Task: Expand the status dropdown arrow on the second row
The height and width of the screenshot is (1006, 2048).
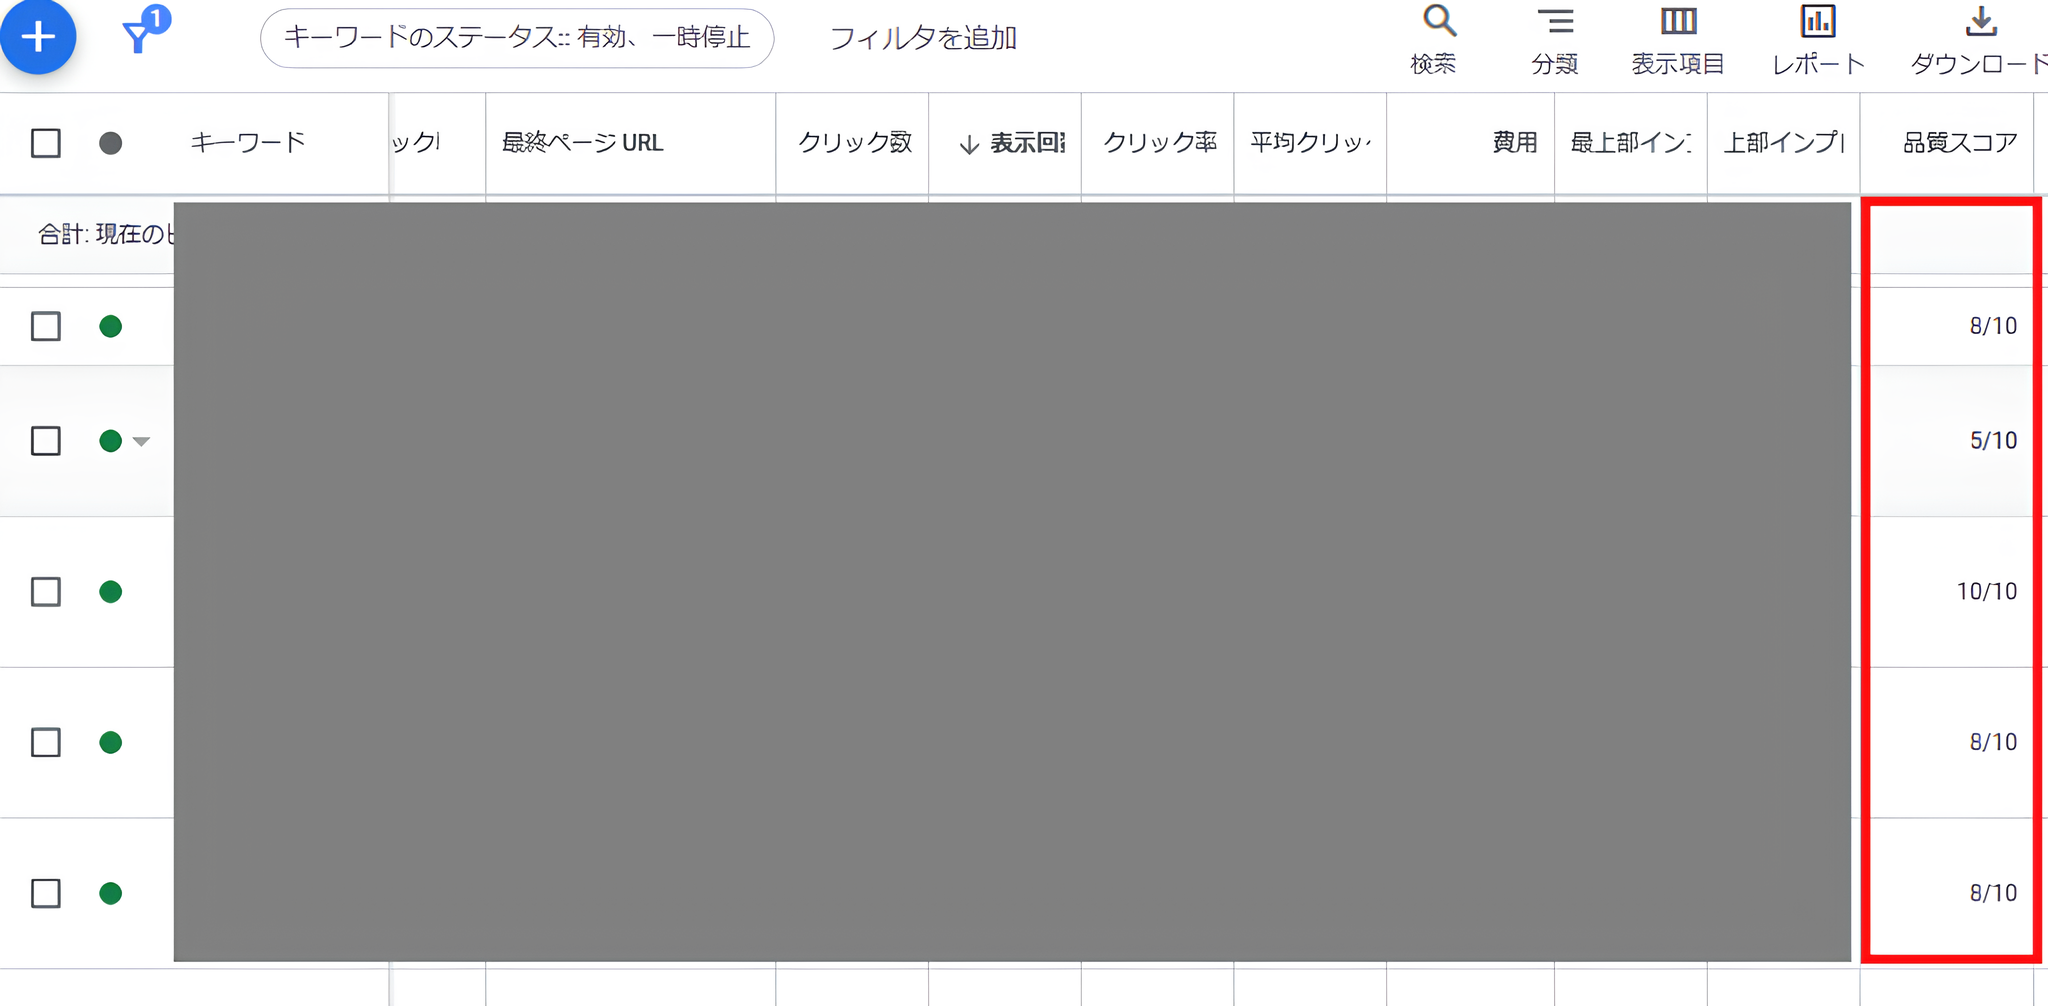Action: click(x=140, y=441)
